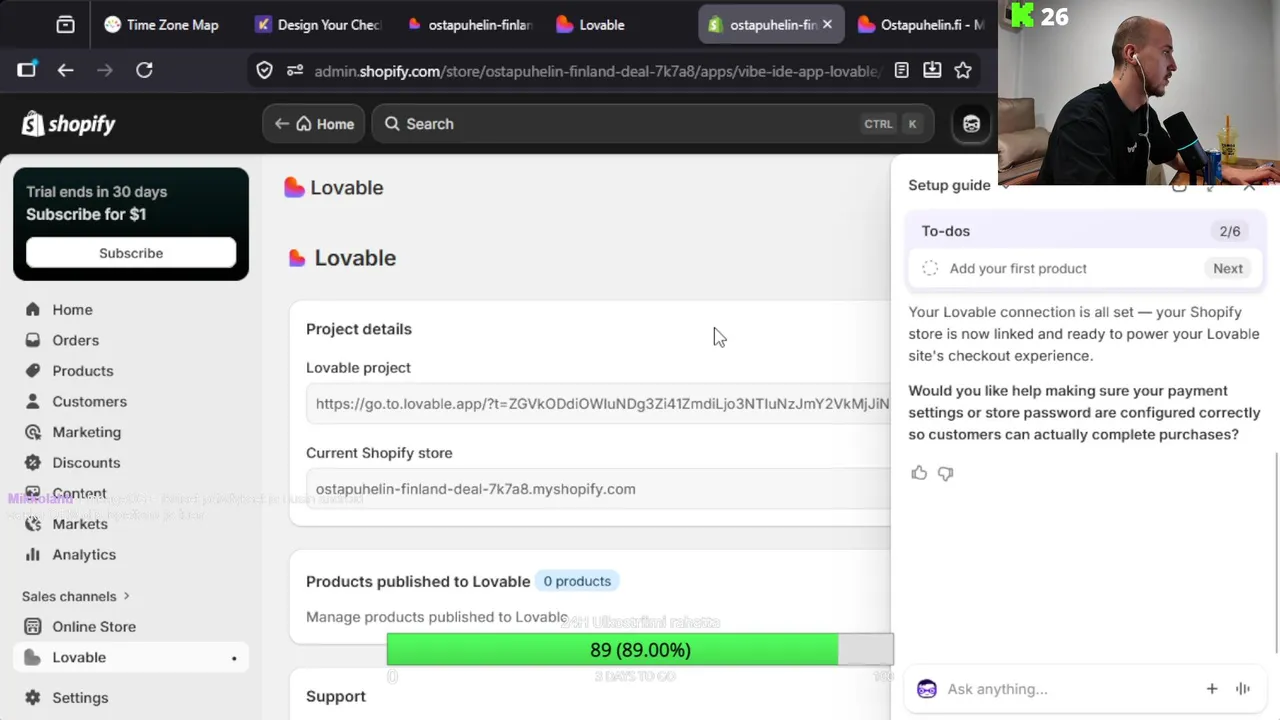The image size is (1280, 720).
Task: Open the shield tracking protection icon
Action: [264, 70]
